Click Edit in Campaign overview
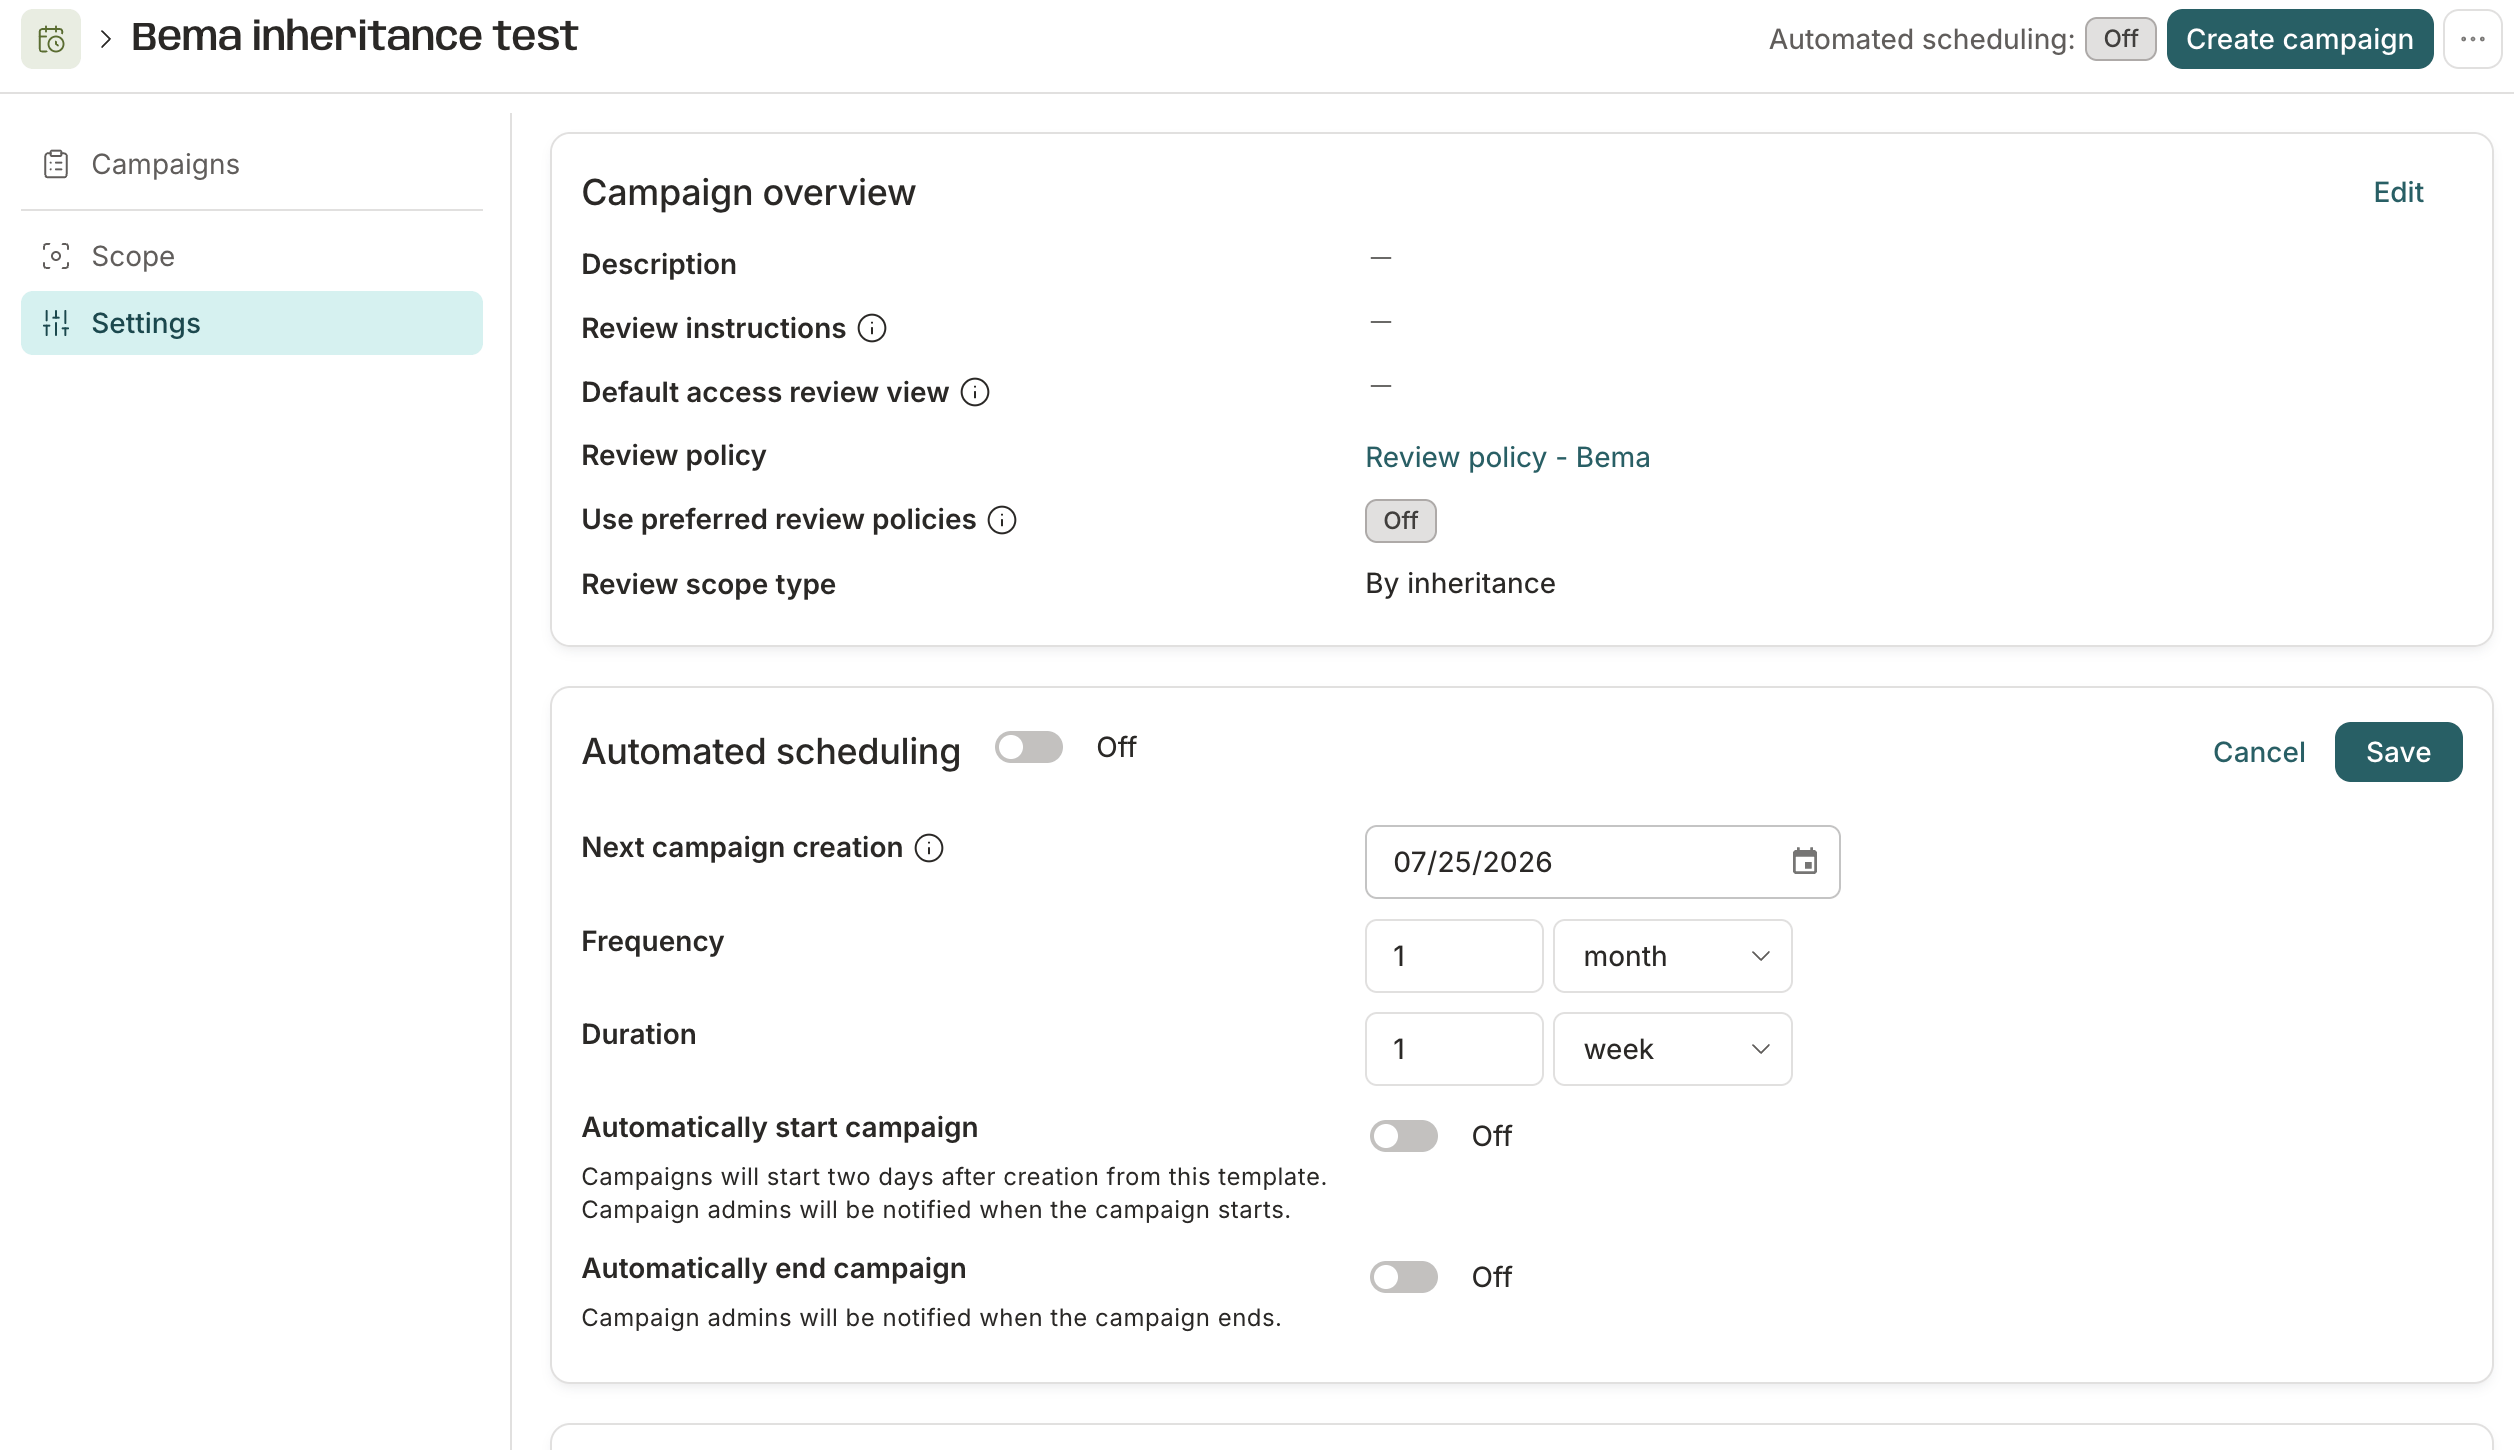This screenshot has width=2514, height=1450. tap(2398, 192)
